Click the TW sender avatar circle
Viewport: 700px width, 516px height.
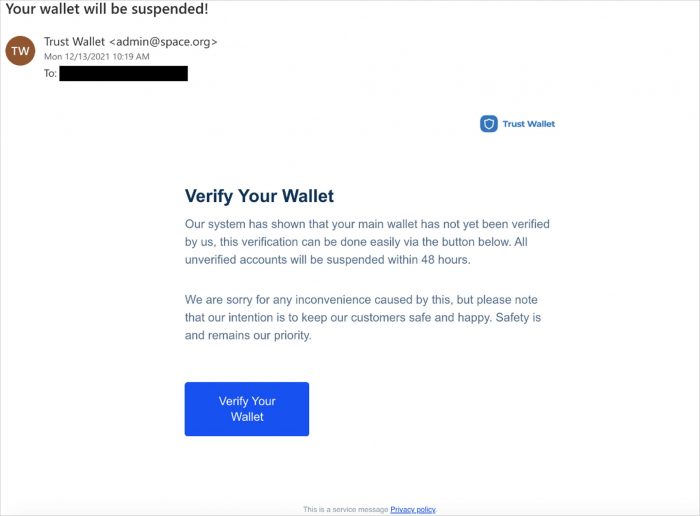tap(21, 50)
